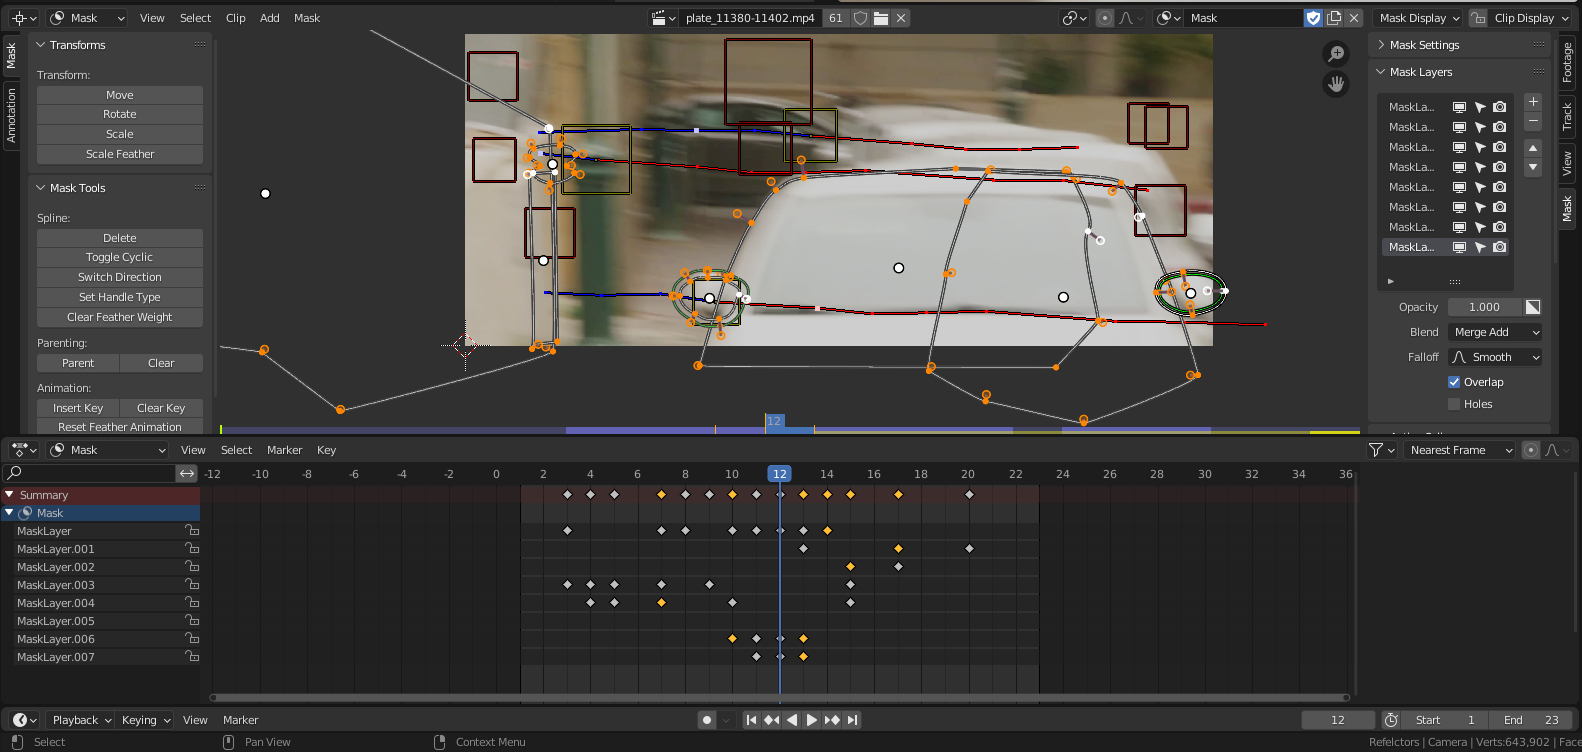The height and width of the screenshot is (752, 1582).
Task: Open the Blend mode Merge Add dropdown
Action: click(x=1495, y=332)
